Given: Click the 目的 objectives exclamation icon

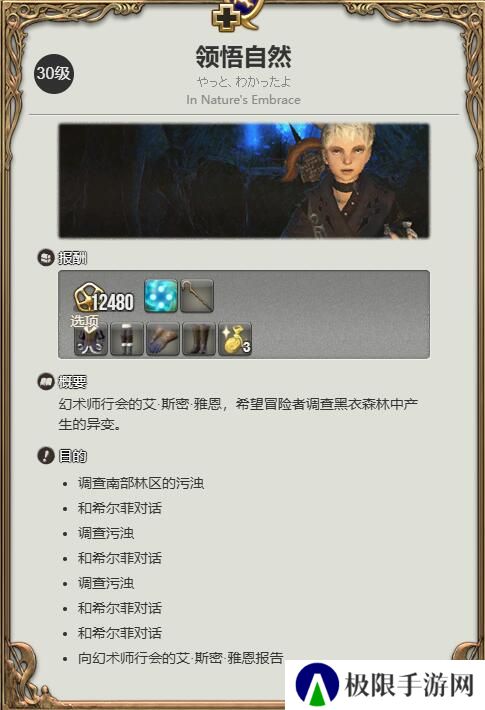Looking at the screenshot, I should coord(45,455).
